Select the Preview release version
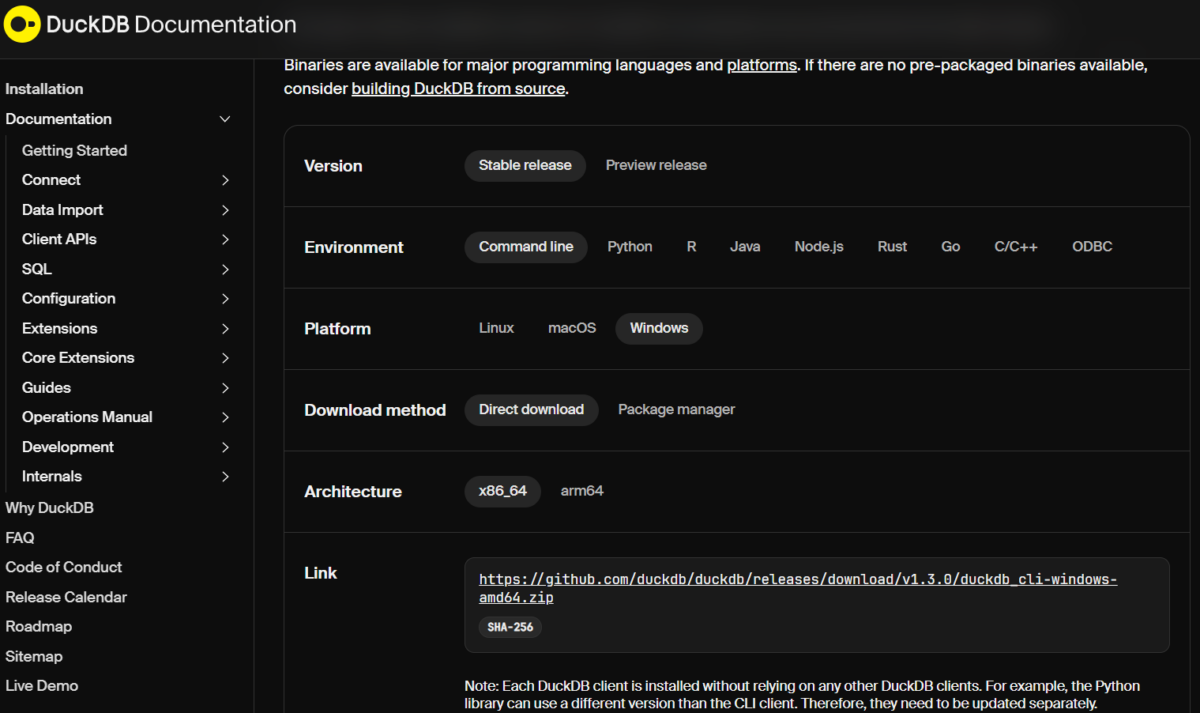The height and width of the screenshot is (713, 1200). [656, 165]
